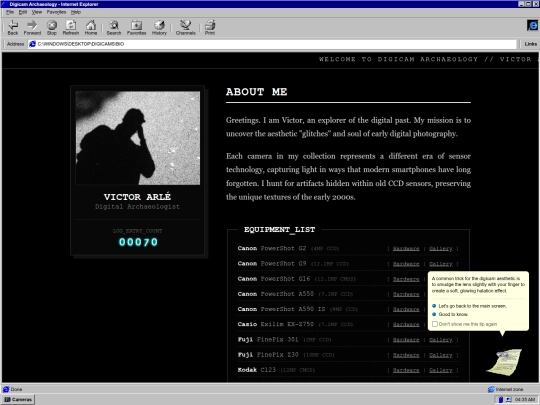Click the Forward arrow toolbar icon
Screen dimensions: 540x405
pos(32,28)
